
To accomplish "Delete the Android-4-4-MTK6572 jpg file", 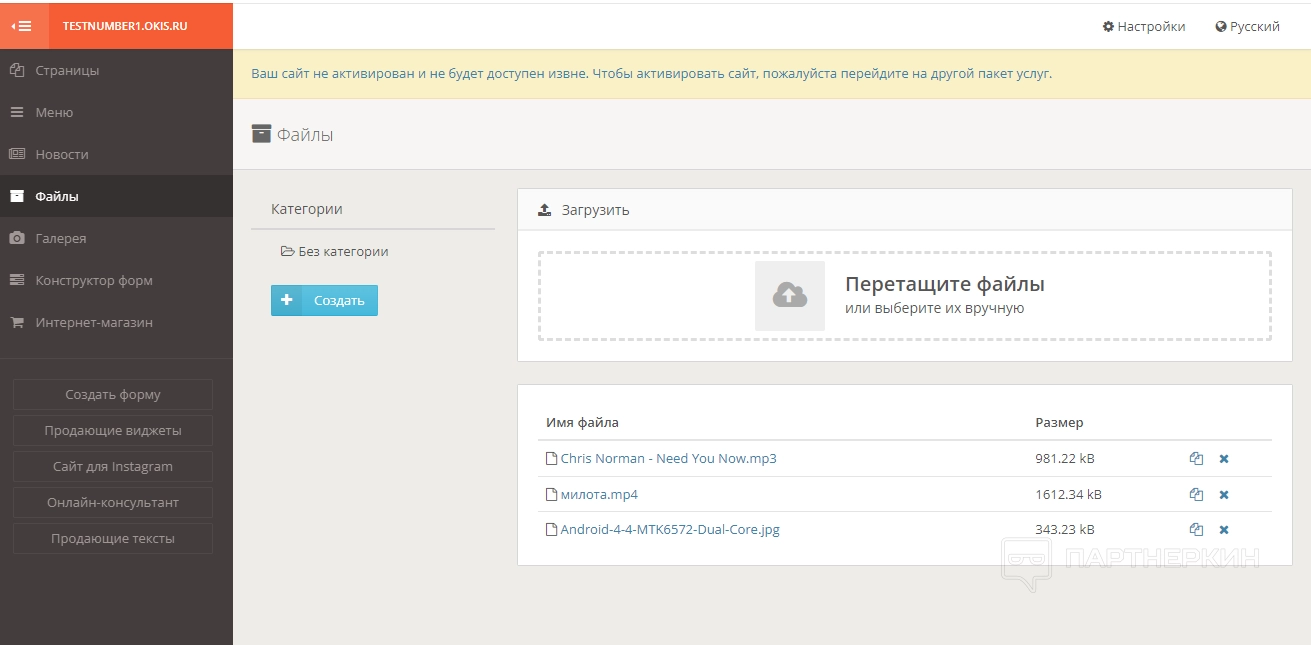I will (x=1224, y=530).
